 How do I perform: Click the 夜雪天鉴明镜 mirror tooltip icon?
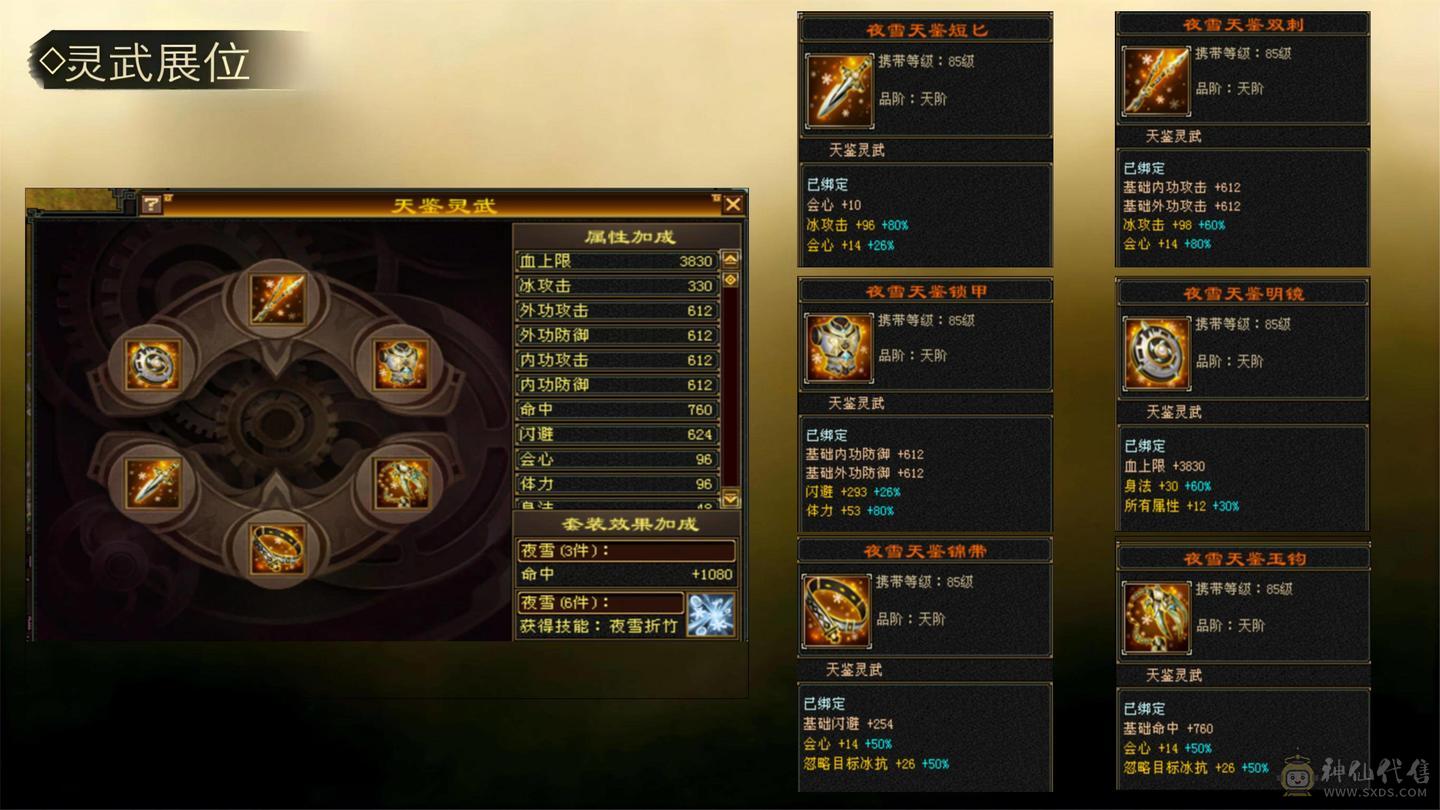click(1157, 354)
